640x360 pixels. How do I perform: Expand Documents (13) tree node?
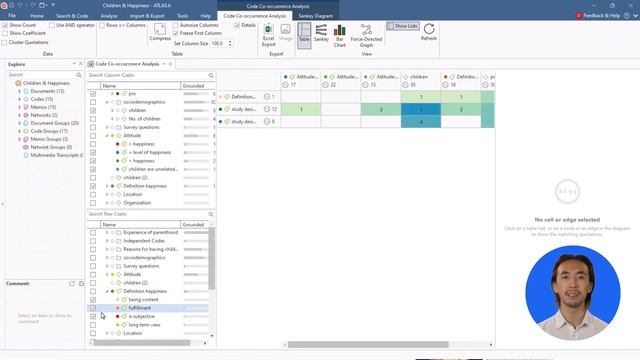[19, 91]
